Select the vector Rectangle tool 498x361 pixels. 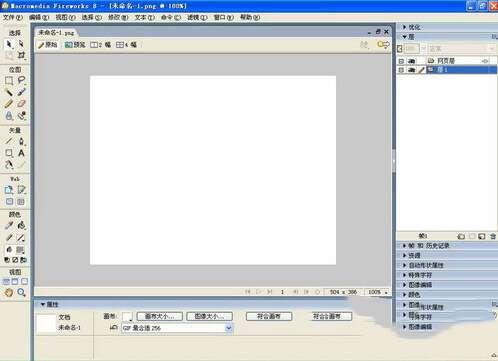click(9, 153)
